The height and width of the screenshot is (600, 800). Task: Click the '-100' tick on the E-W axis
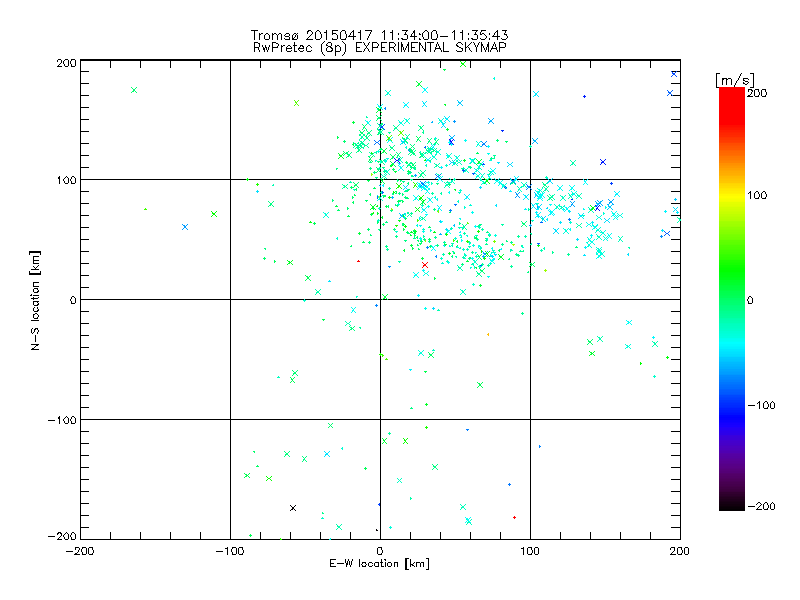230,551
